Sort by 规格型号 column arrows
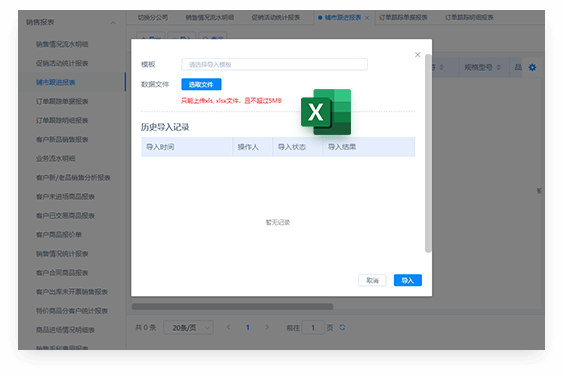This screenshot has height=376, width=563. tap(498, 67)
